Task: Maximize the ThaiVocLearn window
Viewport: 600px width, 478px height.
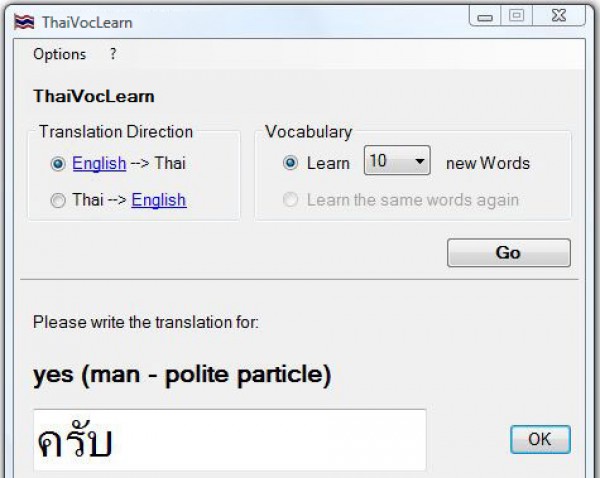Action: (516, 16)
